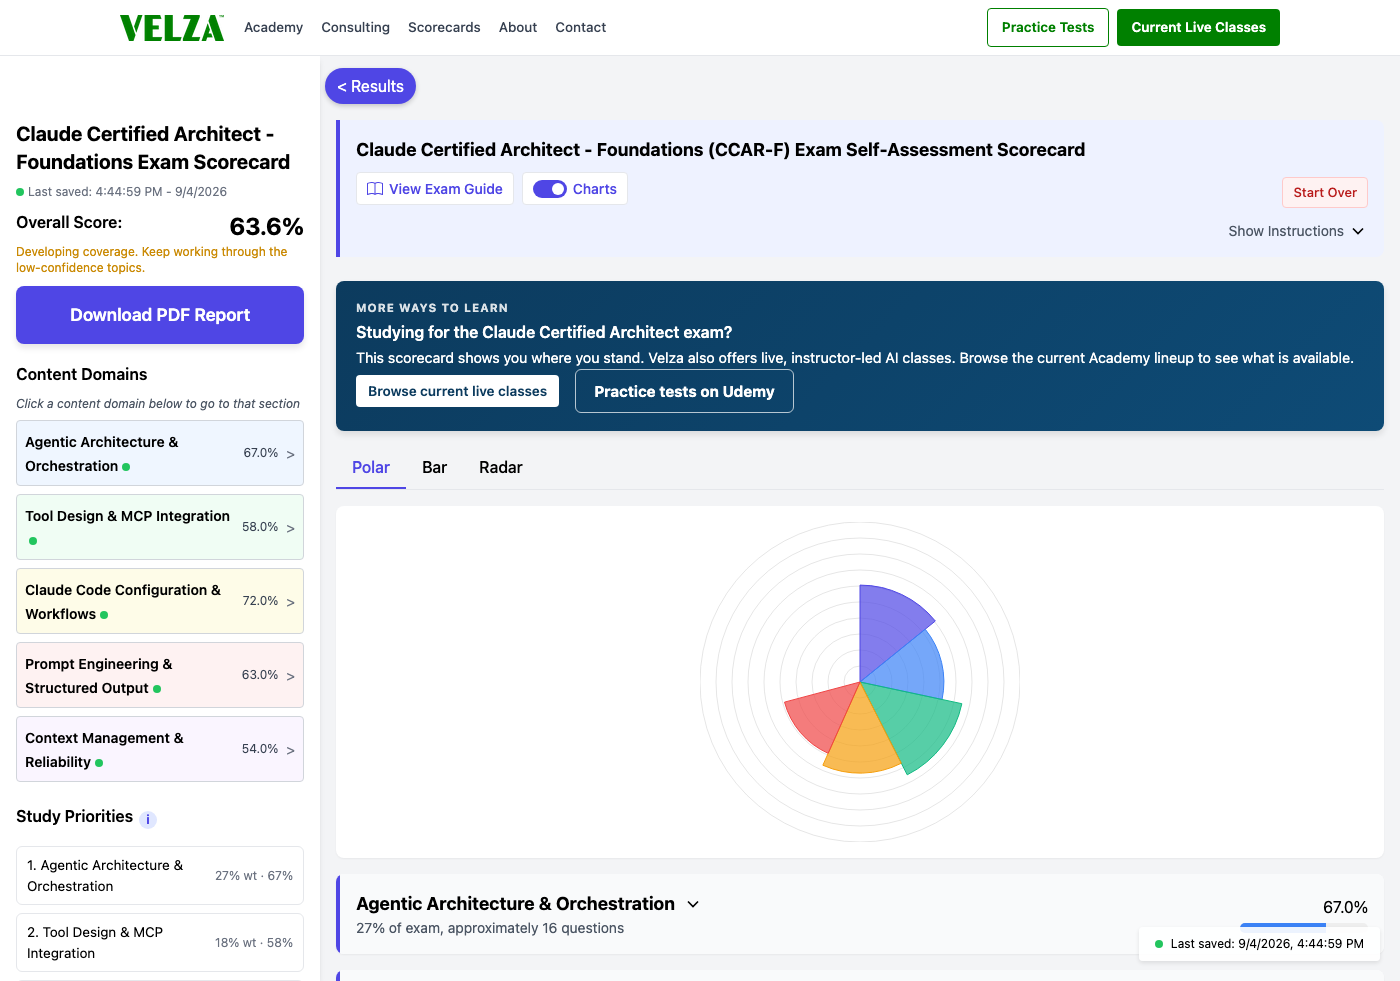Click 'Last saved: 9/4/2026, 4:44:59 PM' toast
1400x981 pixels.
[x=1259, y=944]
